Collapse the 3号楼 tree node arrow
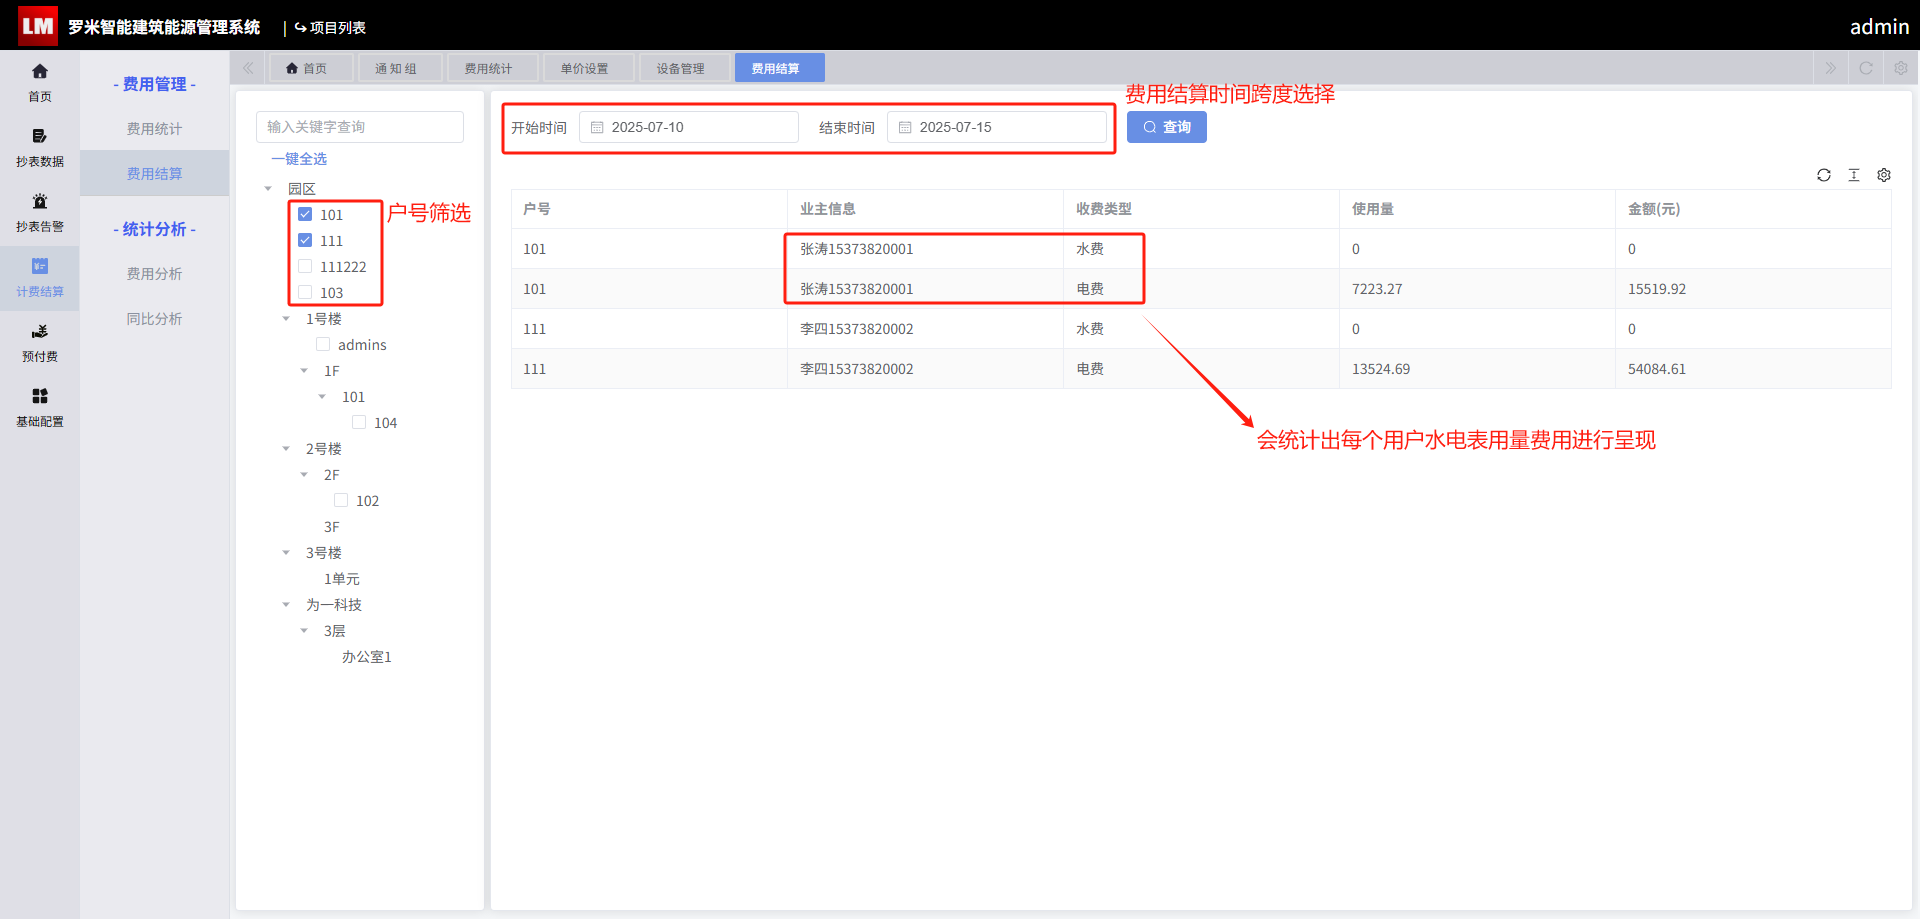The image size is (1920, 919). pos(286,552)
